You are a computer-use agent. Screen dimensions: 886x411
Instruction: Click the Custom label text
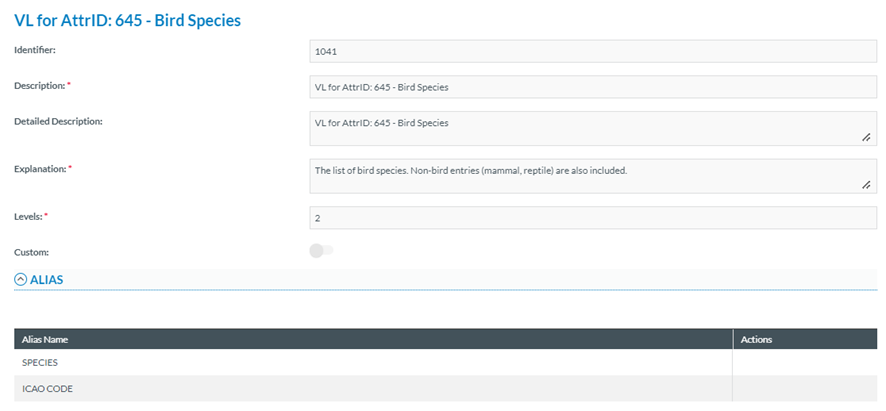(x=31, y=253)
